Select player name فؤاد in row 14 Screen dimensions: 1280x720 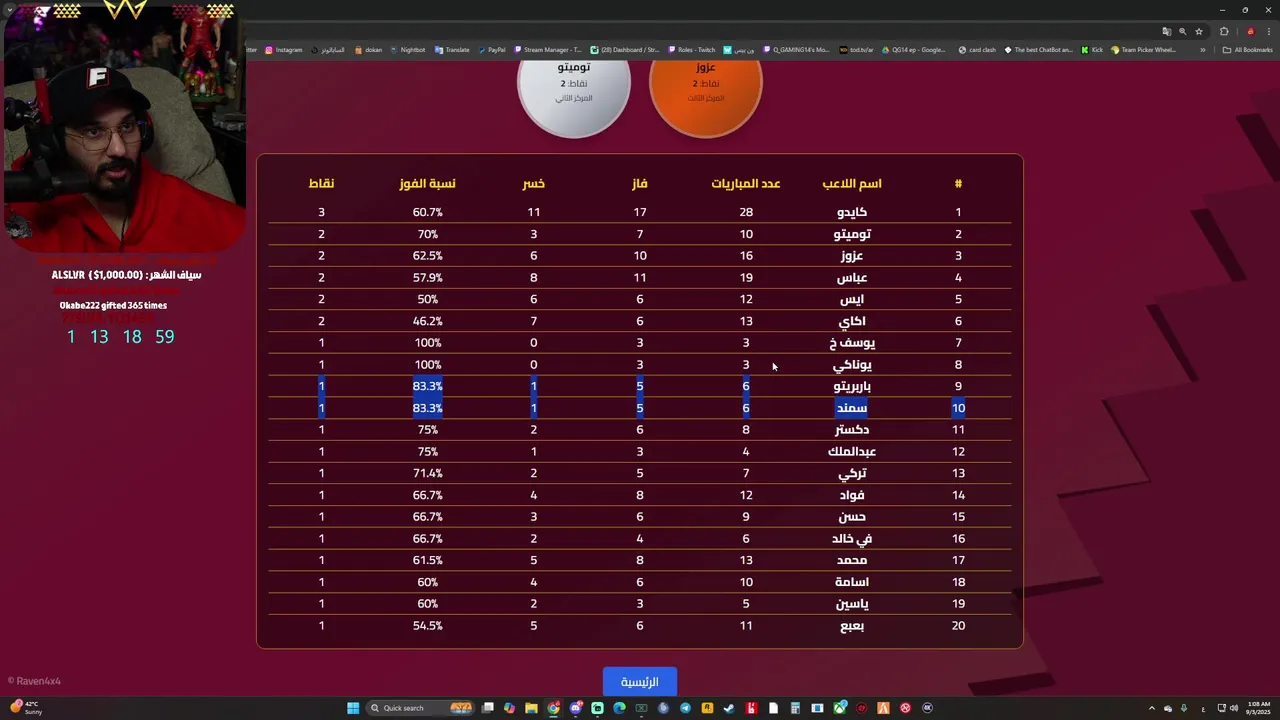pos(852,495)
